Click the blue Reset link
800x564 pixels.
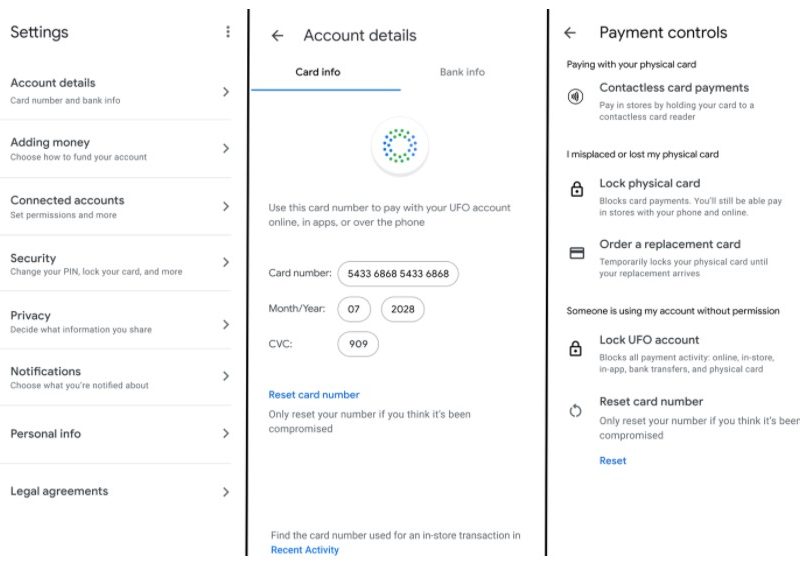[613, 461]
